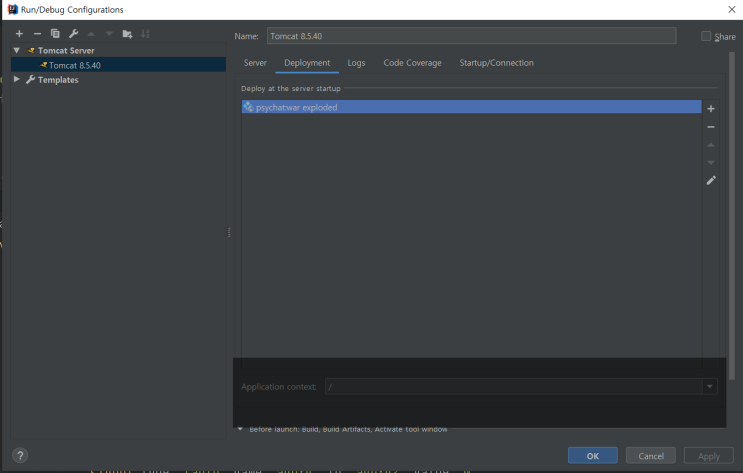Remove psychat:war exploded from deploy list
Screen dimensions: 743x473
click(x=711, y=127)
